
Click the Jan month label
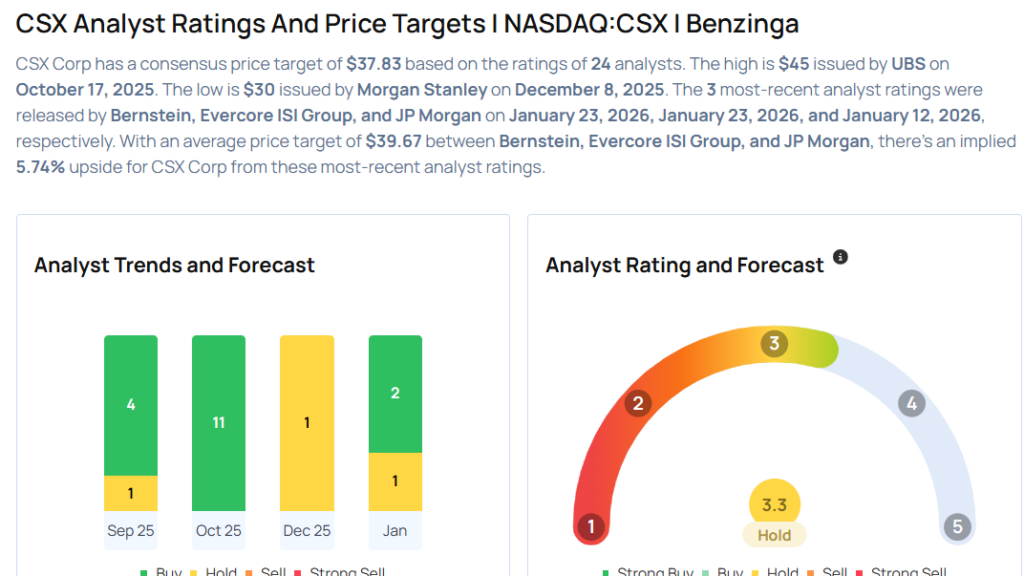[x=395, y=530]
